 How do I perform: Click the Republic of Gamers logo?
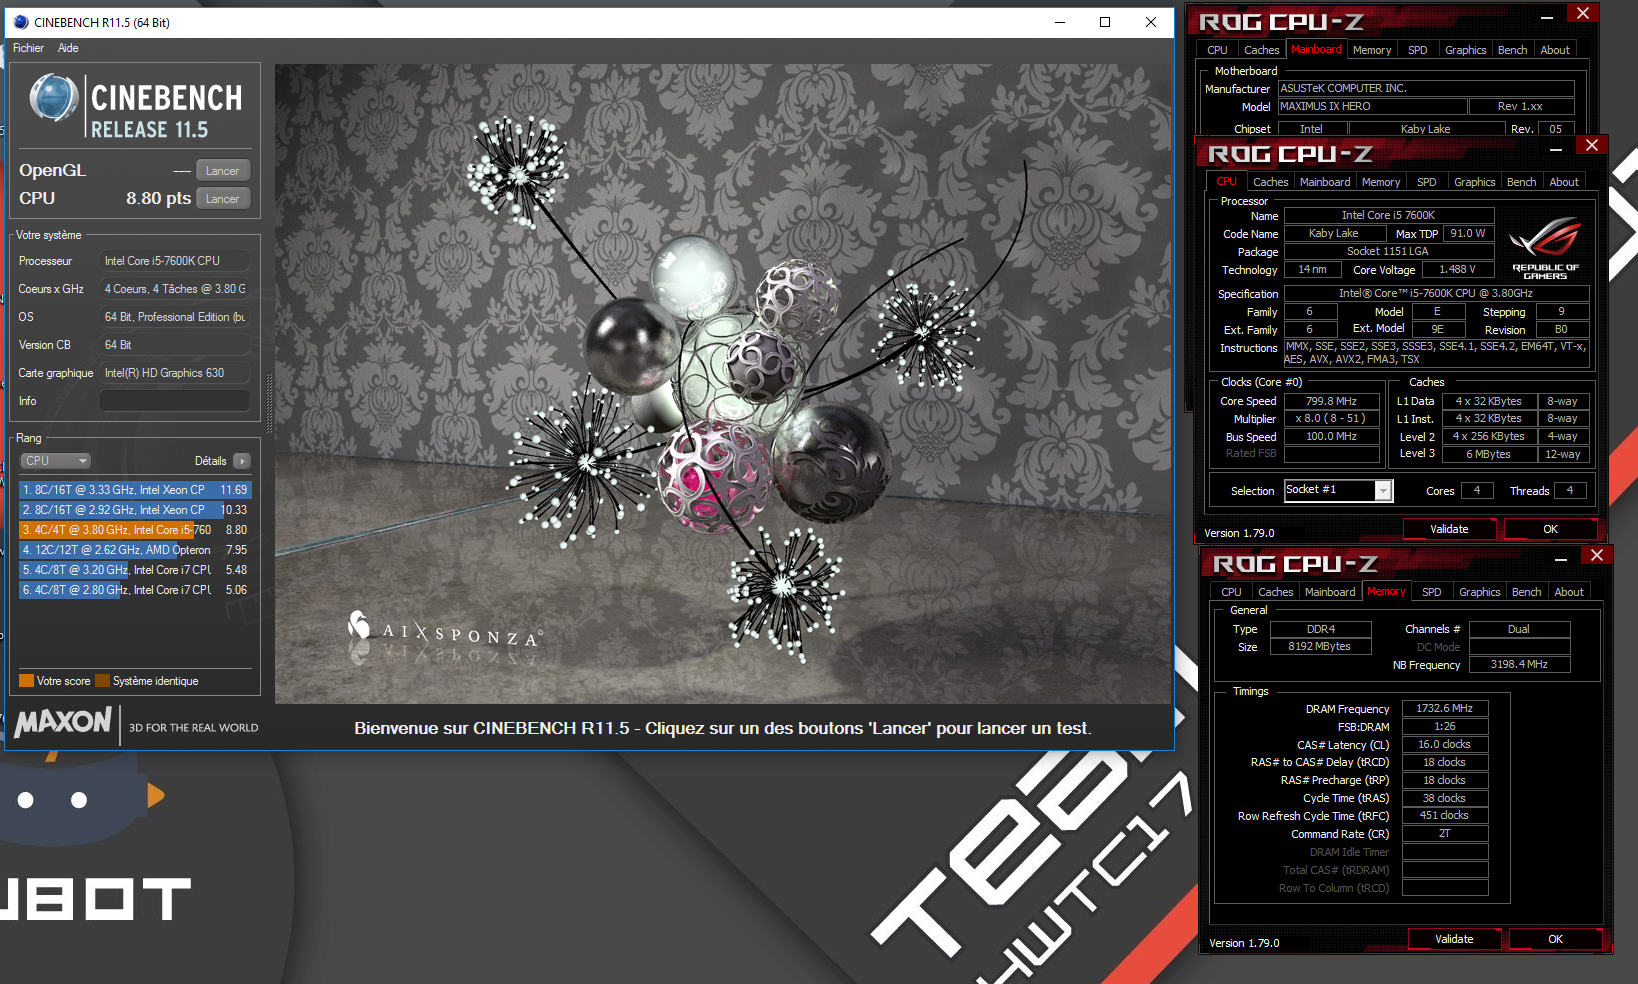pyautogui.click(x=1544, y=247)
